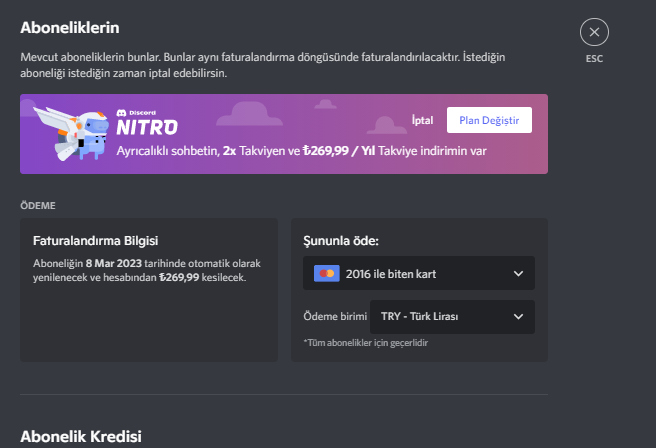Click the chevron arrow of the card dropdown
The width and height of the screenshot is (656, 448).
tap(518, 274)
